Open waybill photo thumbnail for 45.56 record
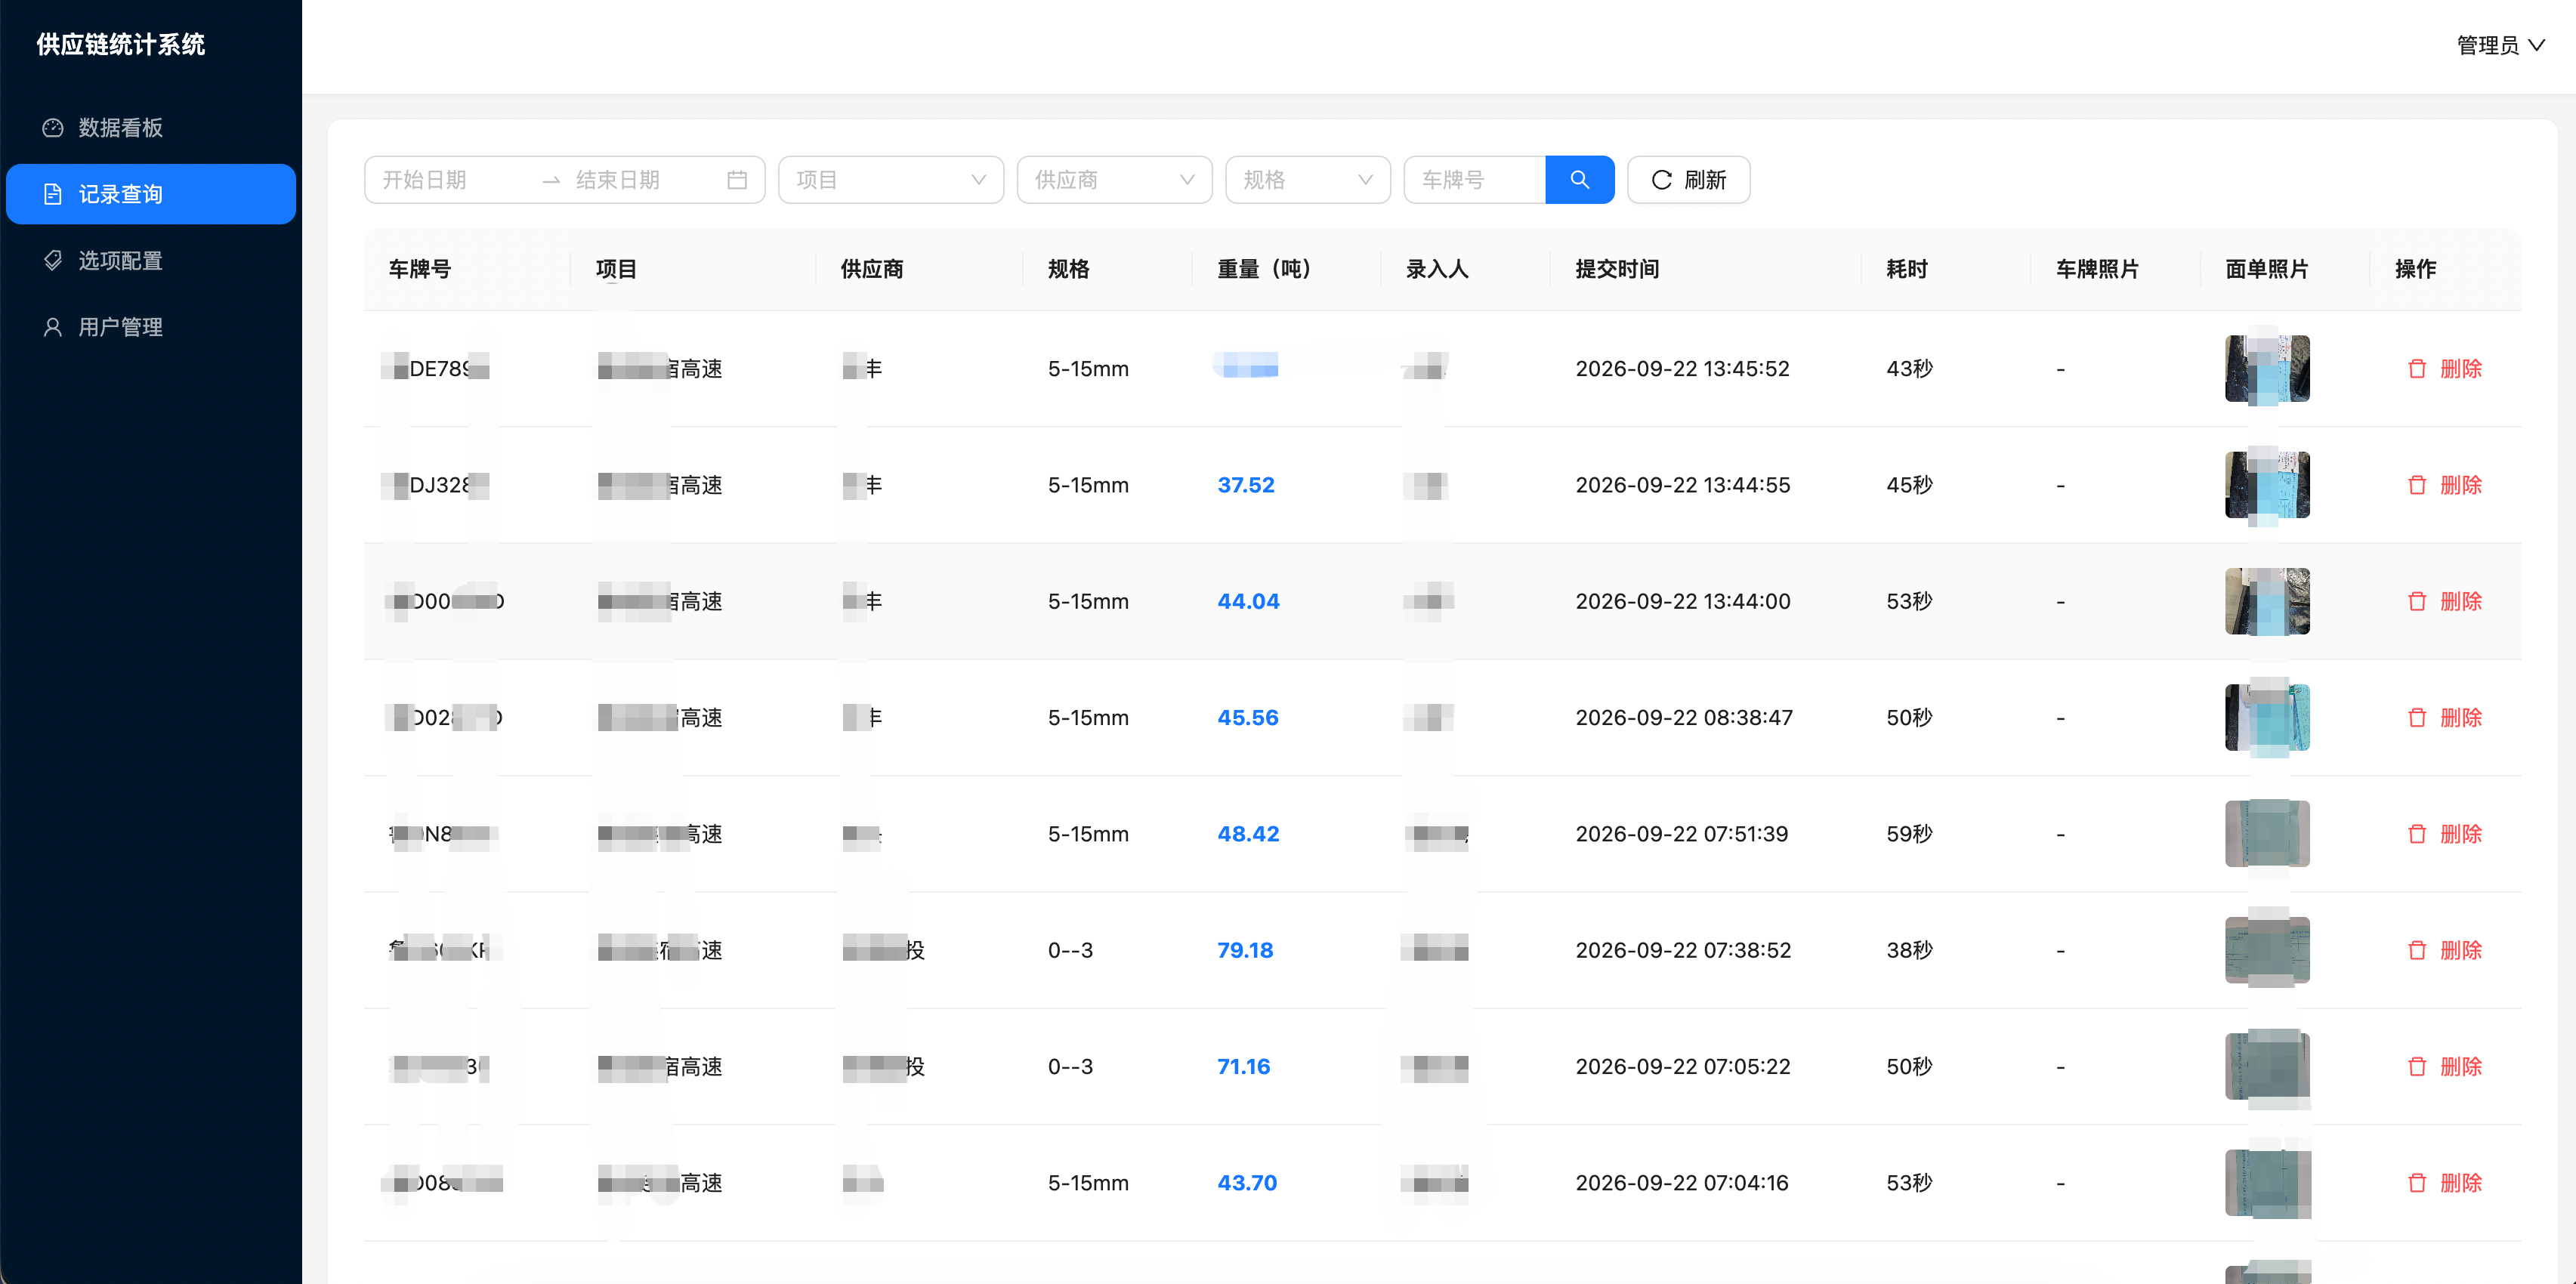 pyautogui.click(x=2267, y=718)
